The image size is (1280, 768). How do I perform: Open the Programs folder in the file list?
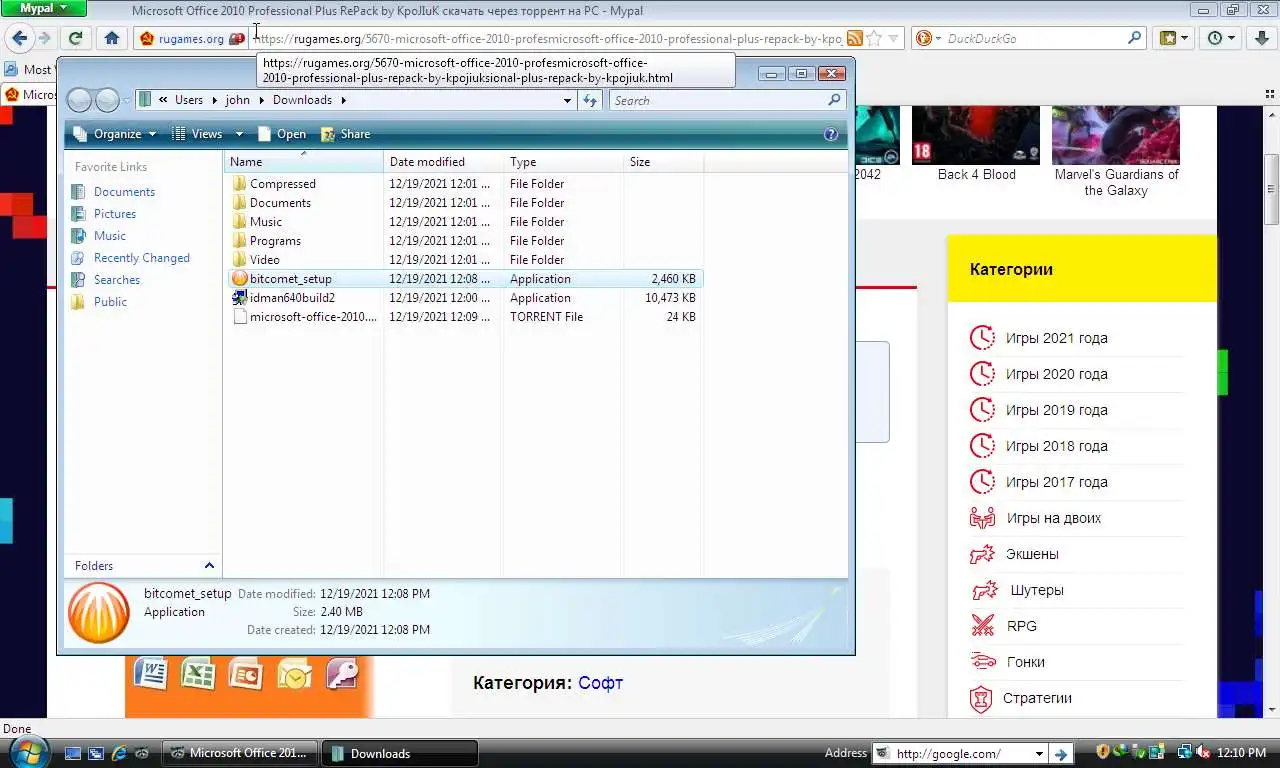tap(275, 241)
